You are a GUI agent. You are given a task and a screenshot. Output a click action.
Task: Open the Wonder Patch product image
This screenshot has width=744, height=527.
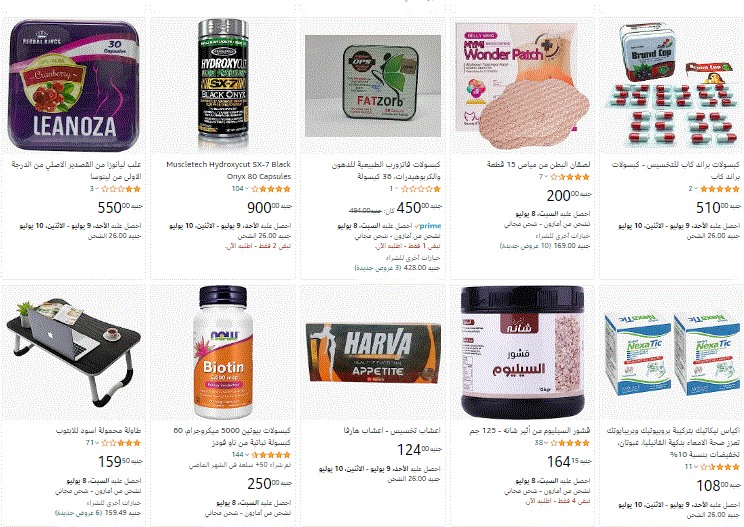[x=522, y=85]
